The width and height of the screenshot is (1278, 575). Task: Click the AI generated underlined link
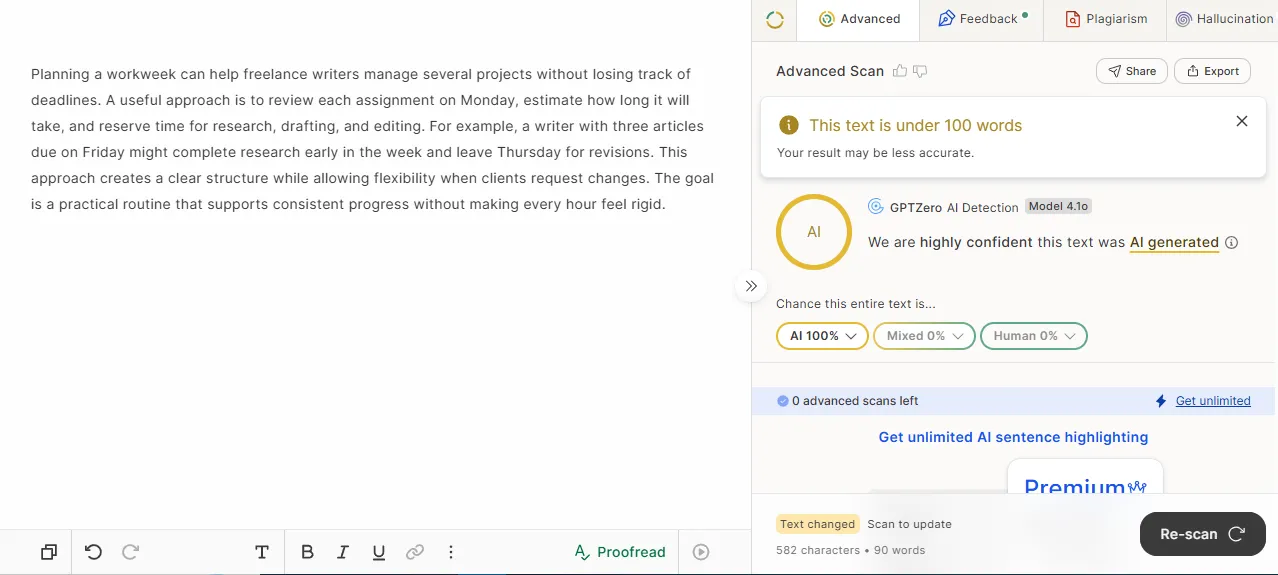1174,242
